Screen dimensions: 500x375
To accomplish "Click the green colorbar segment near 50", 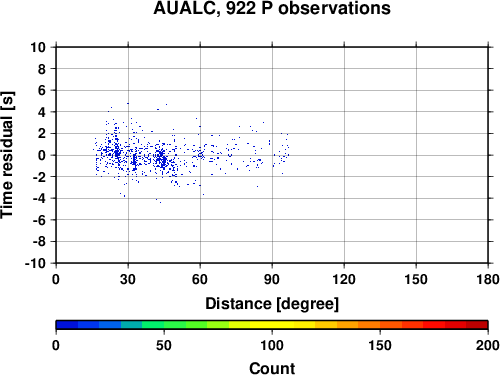I will 175,325.
